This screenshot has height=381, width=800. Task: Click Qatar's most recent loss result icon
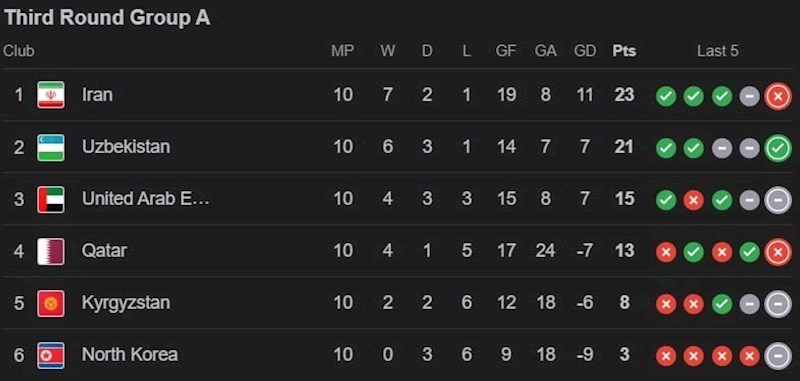pyautogui.click(x=778, y=252)
